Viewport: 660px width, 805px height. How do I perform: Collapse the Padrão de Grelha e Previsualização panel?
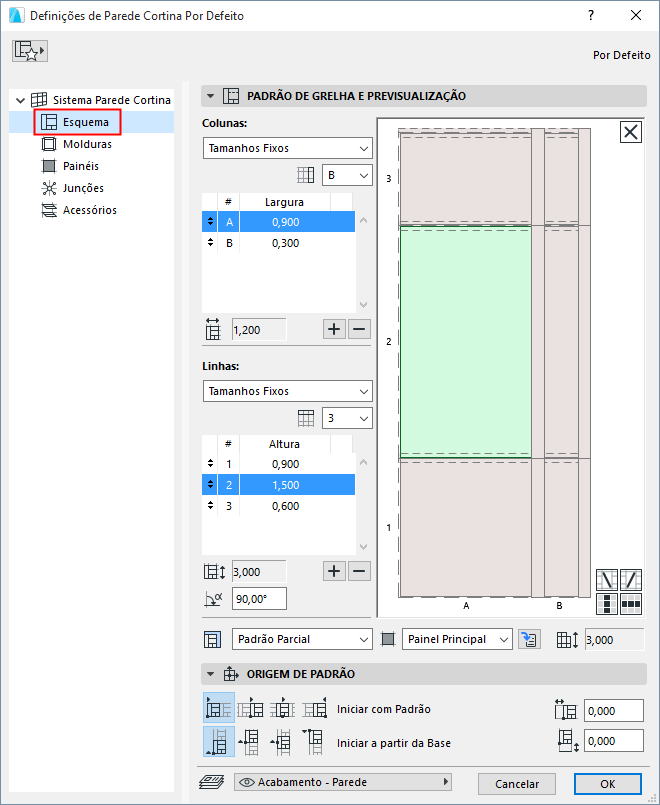click(210, 96)
